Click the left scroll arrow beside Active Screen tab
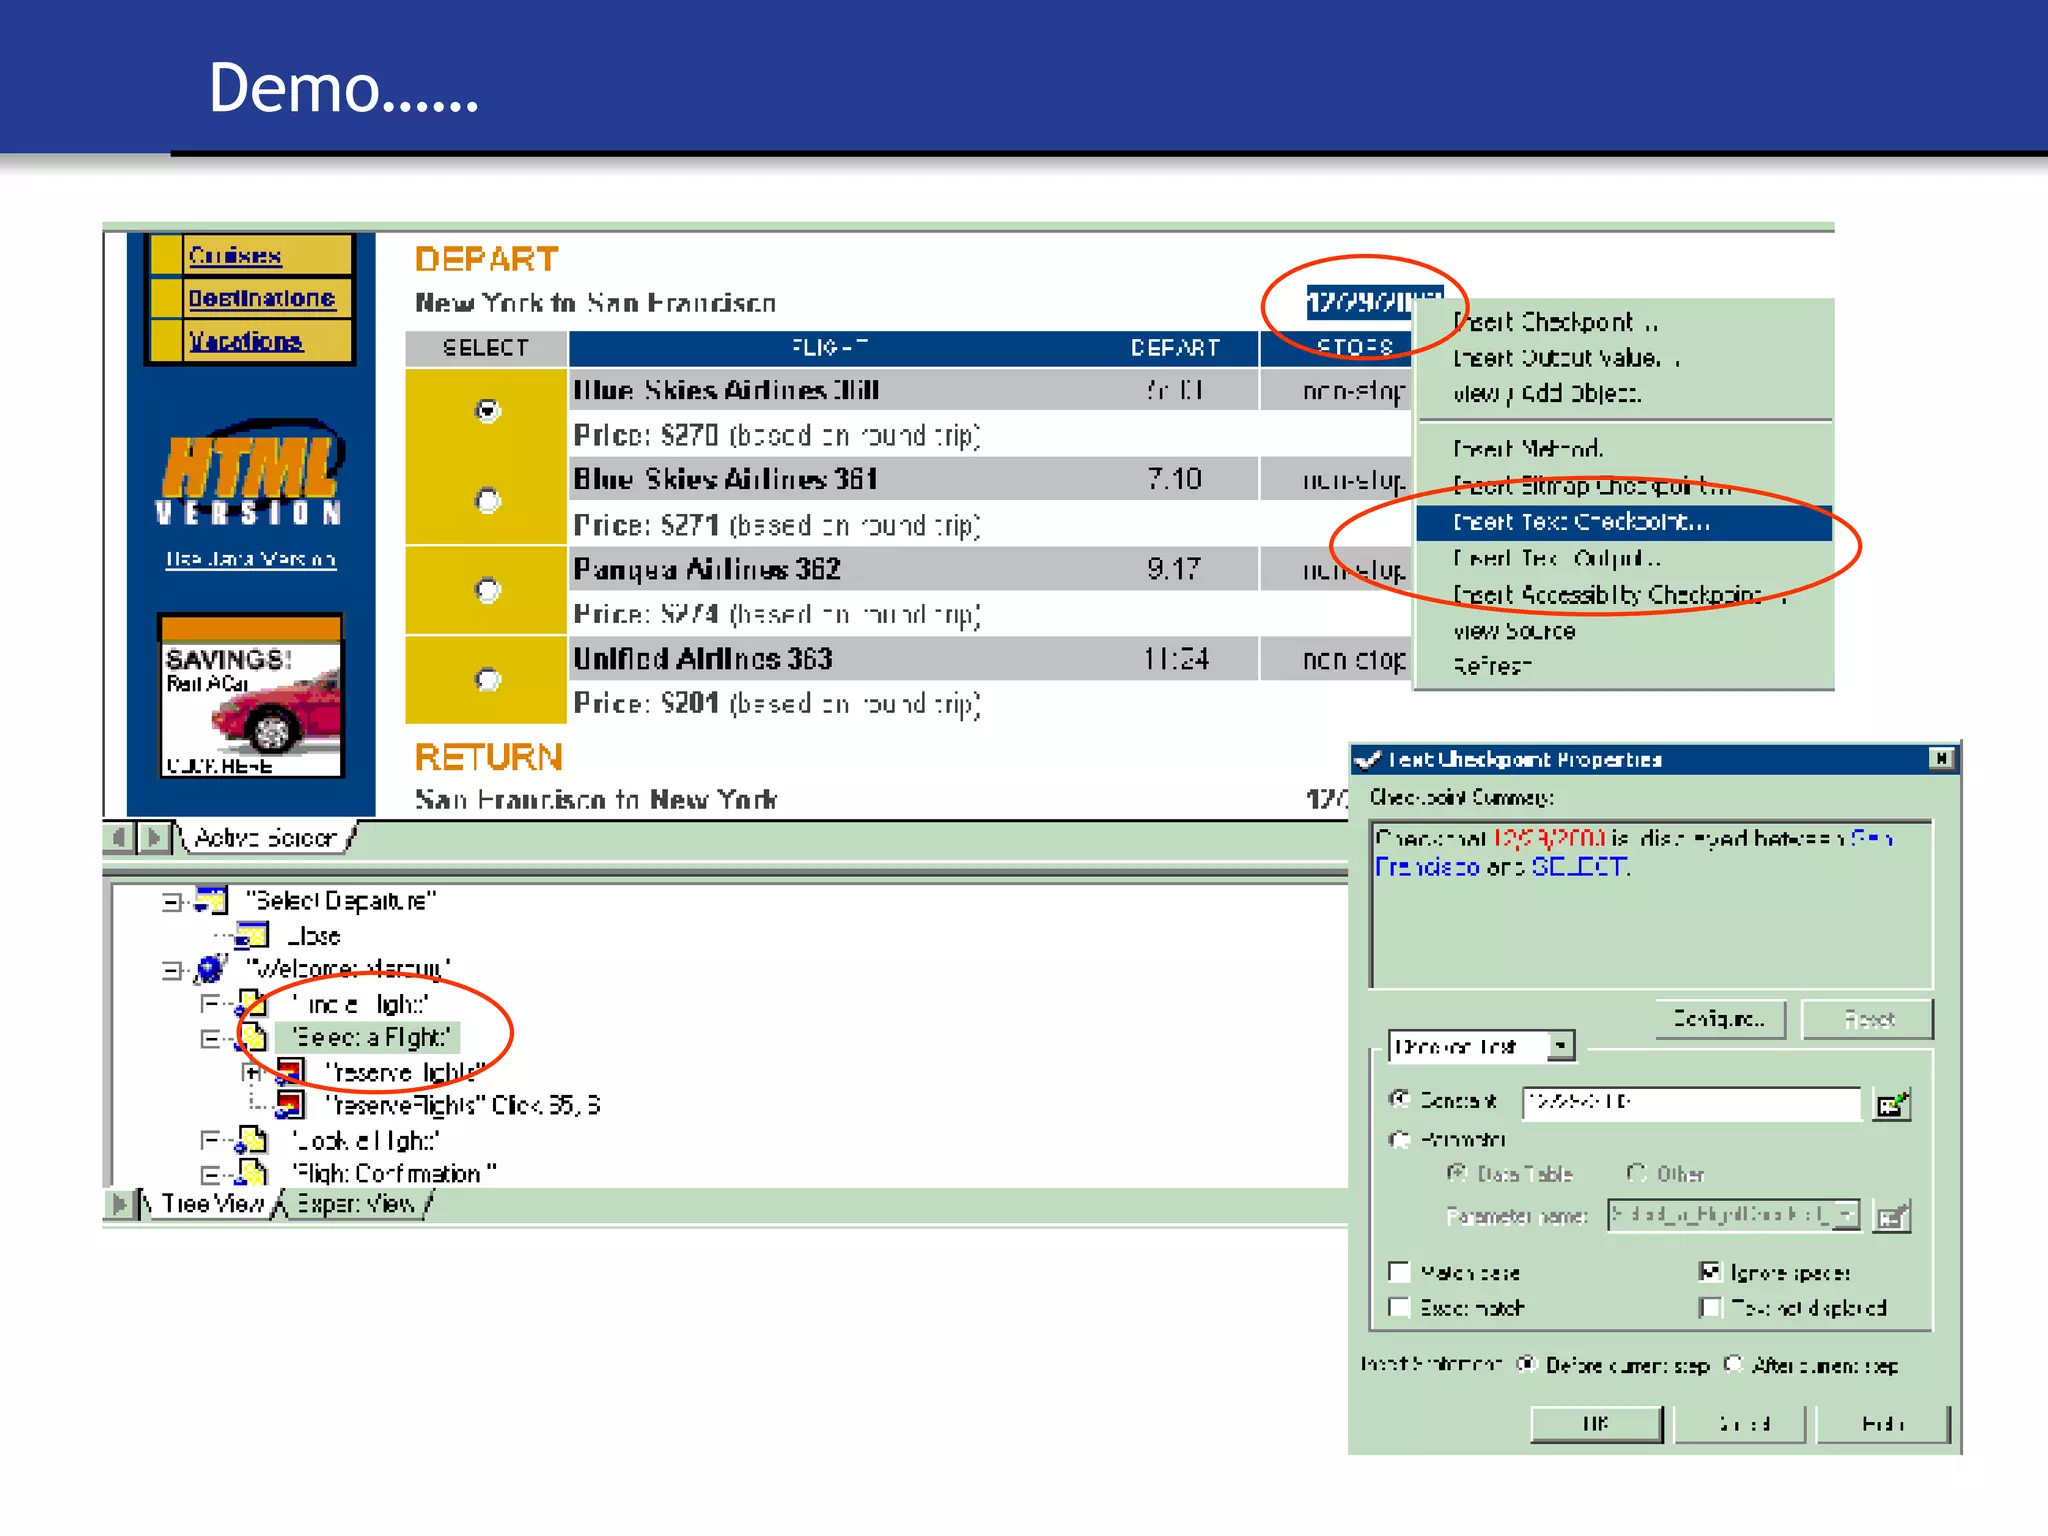The height and width of the screenshot is (1536, 2048). pyautogui.click(x=119, y=837)
